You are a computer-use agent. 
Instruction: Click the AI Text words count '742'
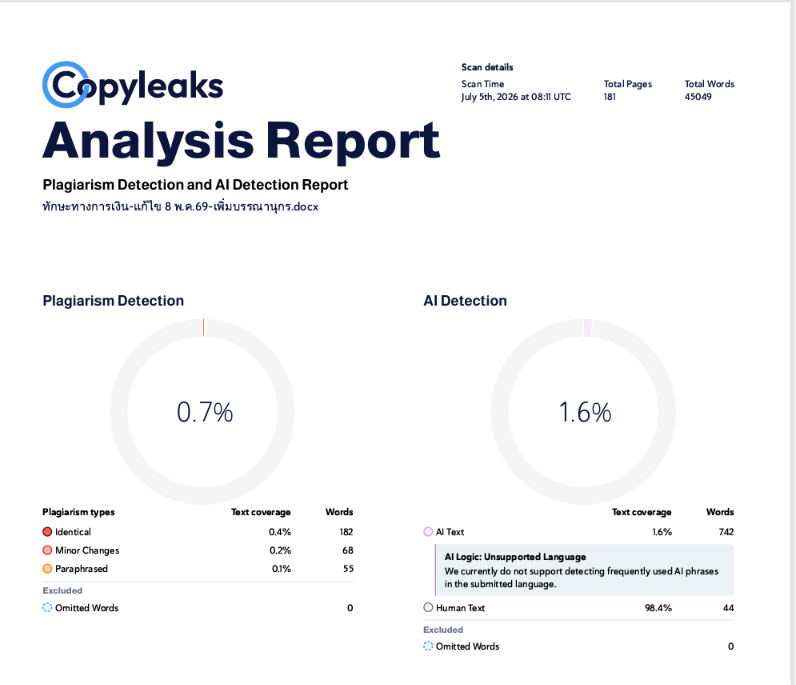726,532
